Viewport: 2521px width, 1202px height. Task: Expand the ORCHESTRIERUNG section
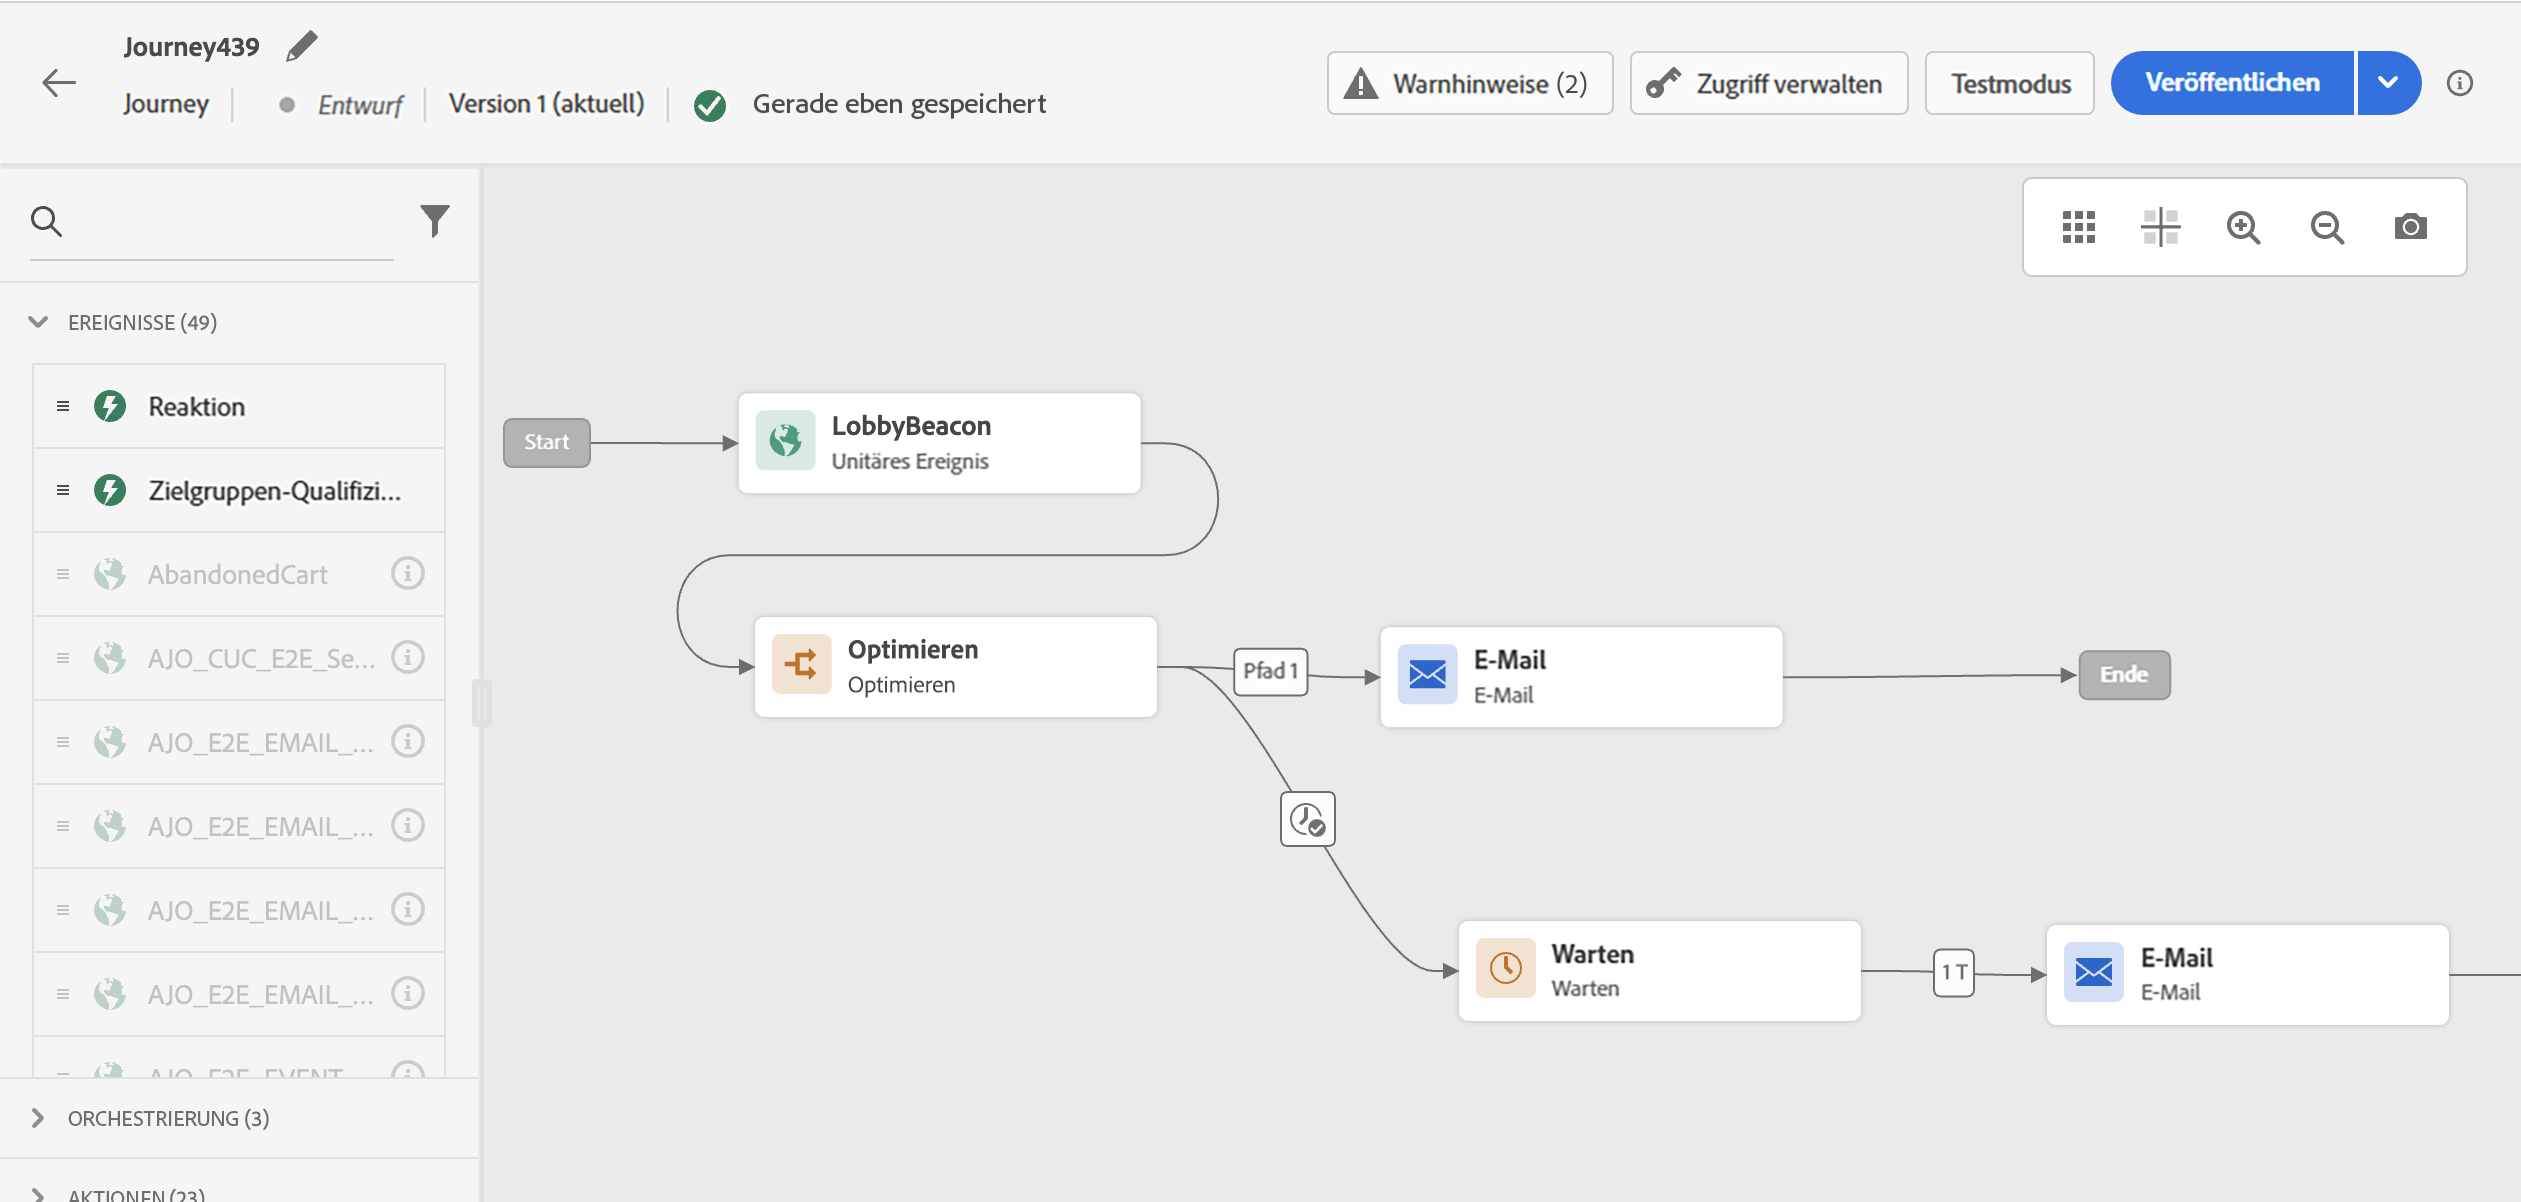point(38,1118)
